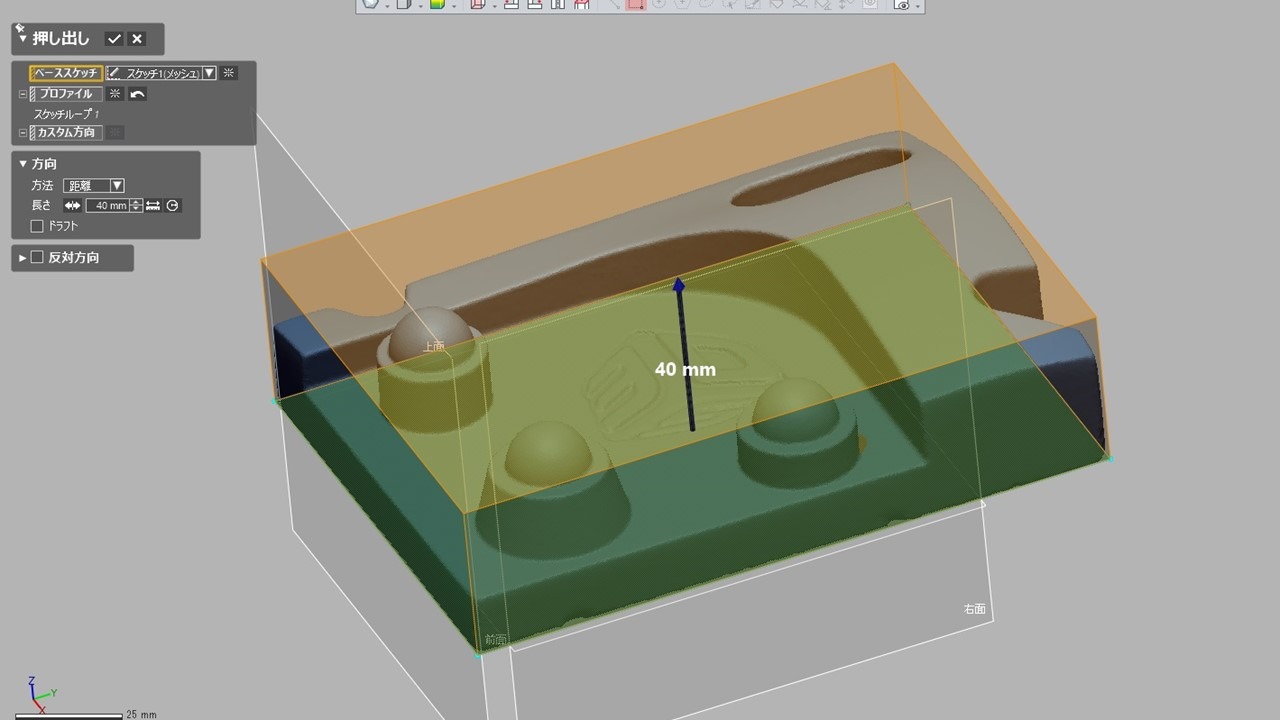Flip the extrude direction with the arrows icon
Image resolution: width=1280 pixels, height=720 pixels.
(72, 206)
